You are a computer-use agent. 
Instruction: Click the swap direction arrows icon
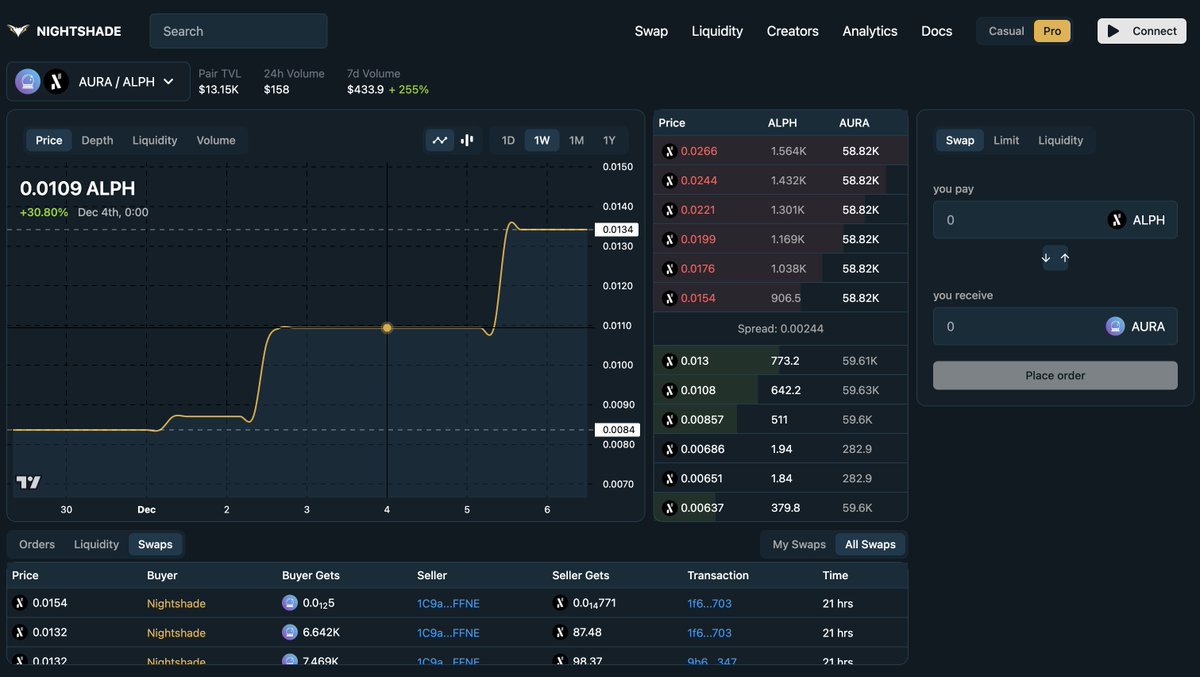1055,258
